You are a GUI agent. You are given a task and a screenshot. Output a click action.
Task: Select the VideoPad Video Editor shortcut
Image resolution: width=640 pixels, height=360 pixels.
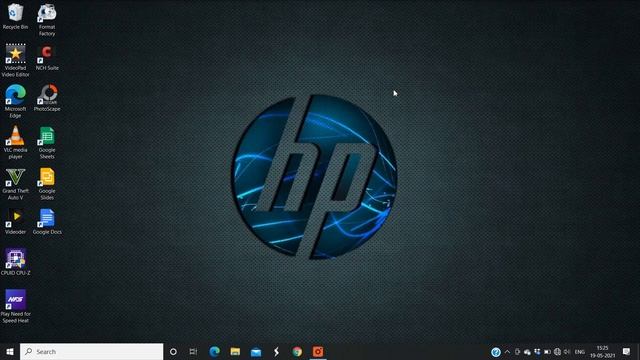pyautogui.click(x=15, y=60)
